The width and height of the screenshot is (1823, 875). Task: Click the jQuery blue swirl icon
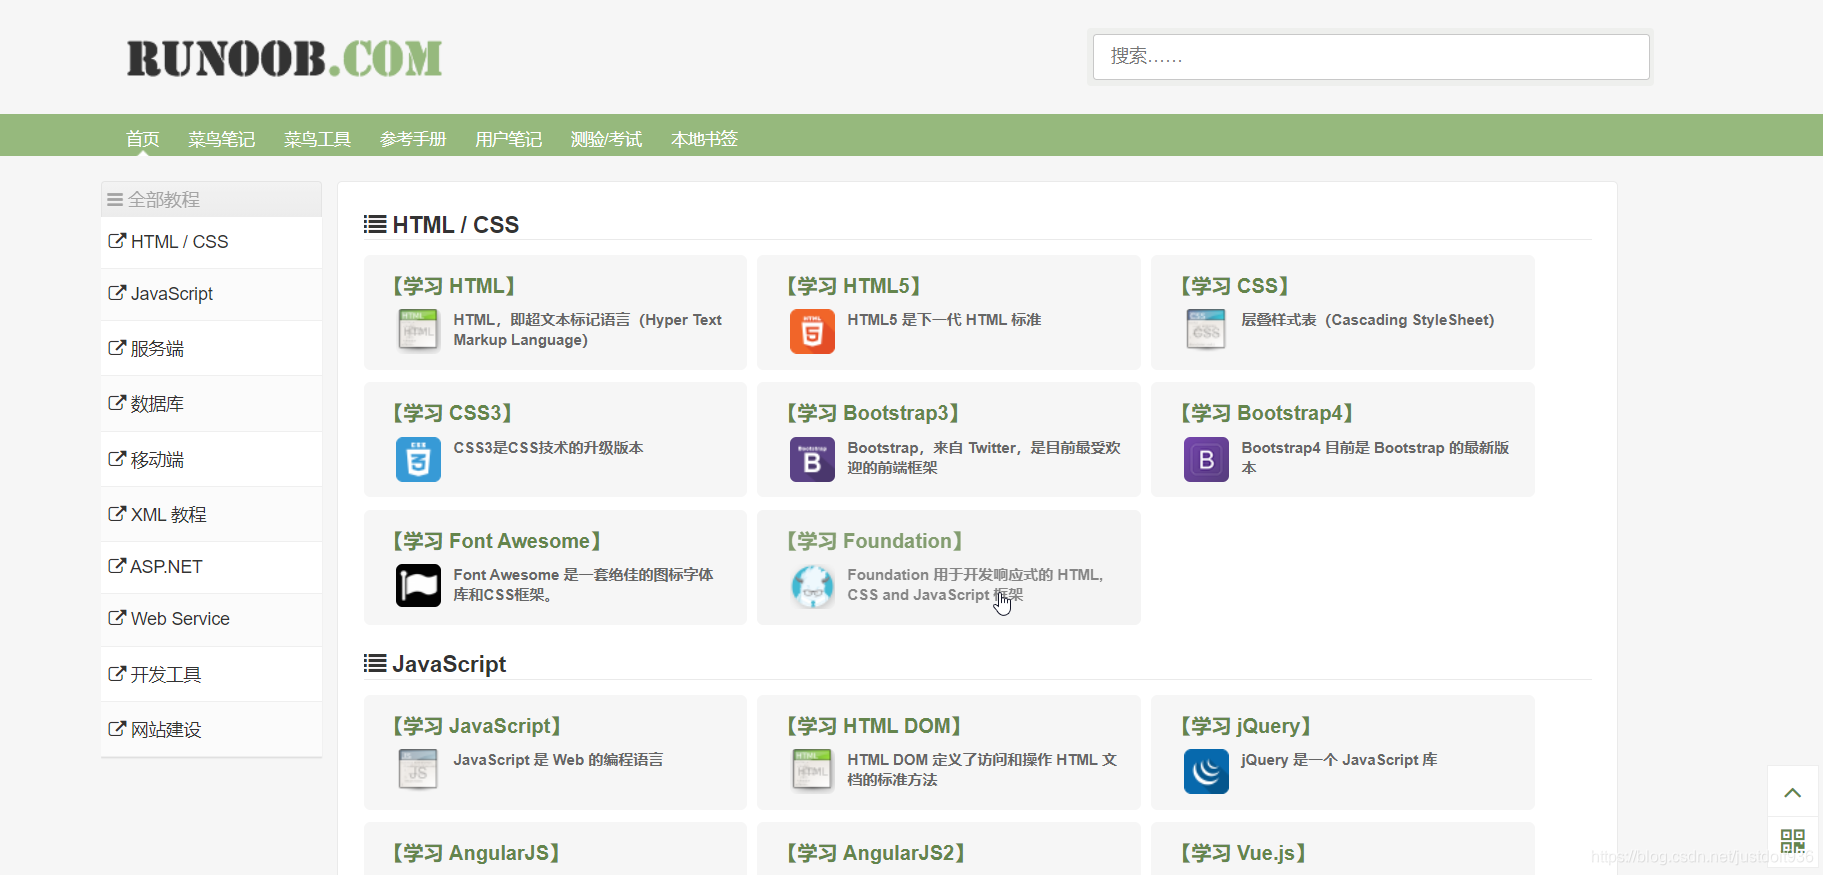(x=1206, y=771)
